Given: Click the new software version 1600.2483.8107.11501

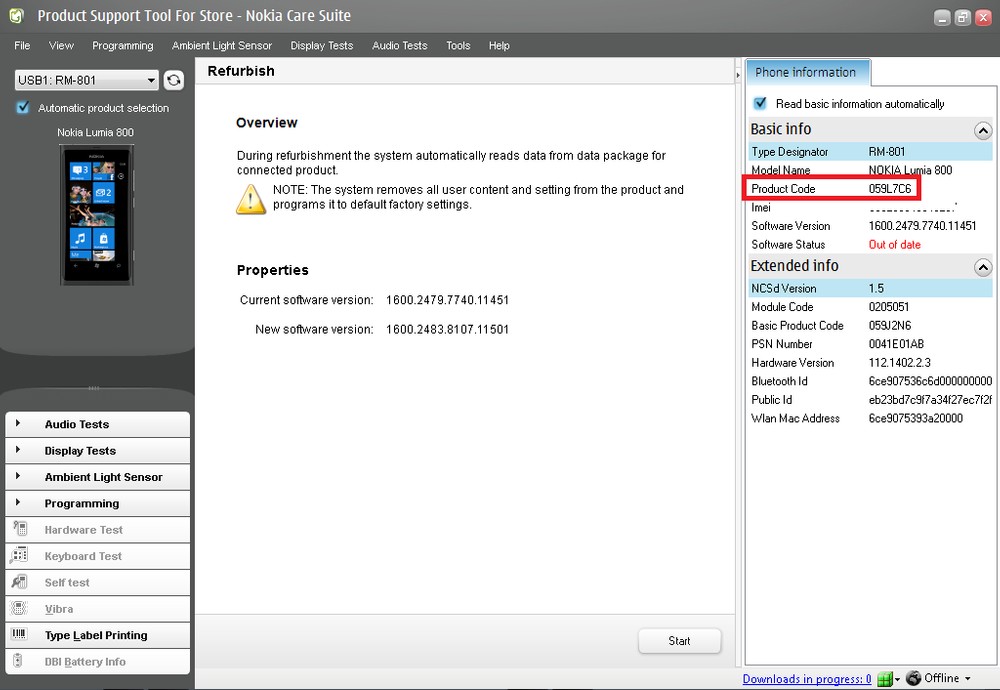Looking at the screenshot, I should coord(447,330).
